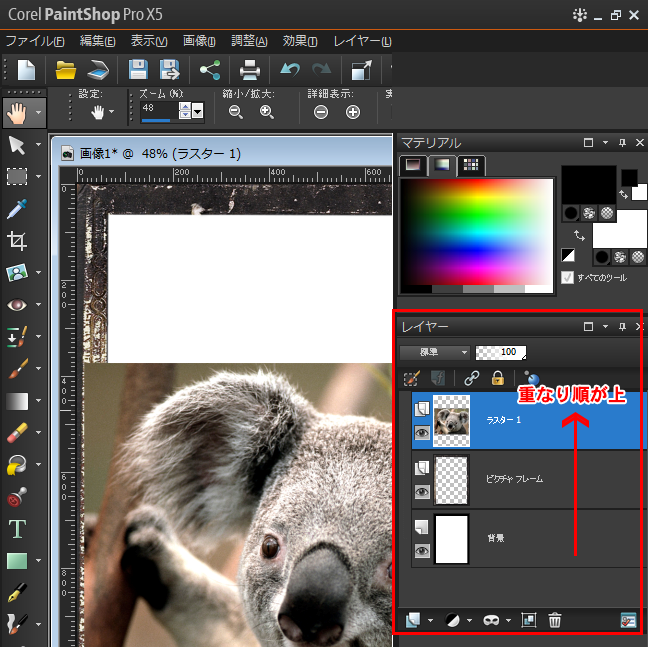Click the large black foreground color swatch

(x=589, y=185)
